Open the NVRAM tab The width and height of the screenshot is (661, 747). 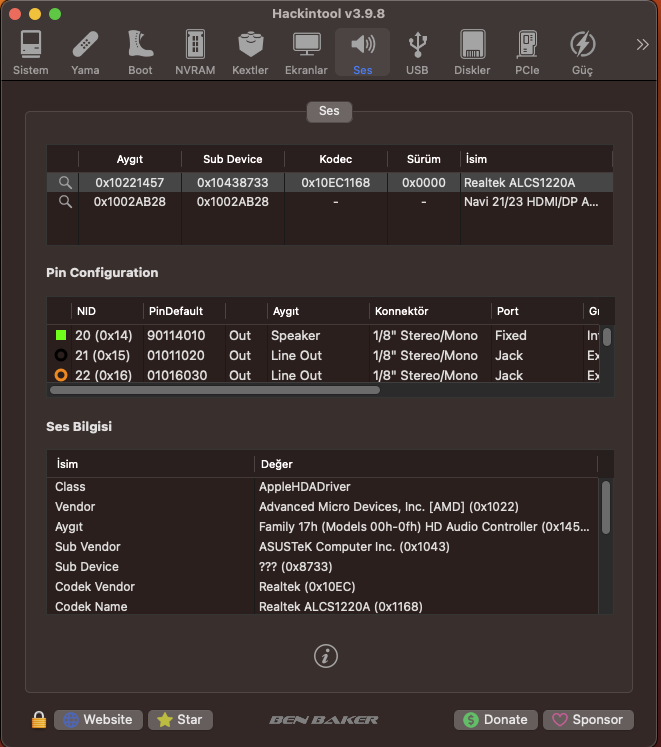pyautogui.click(x=195, y=52)
